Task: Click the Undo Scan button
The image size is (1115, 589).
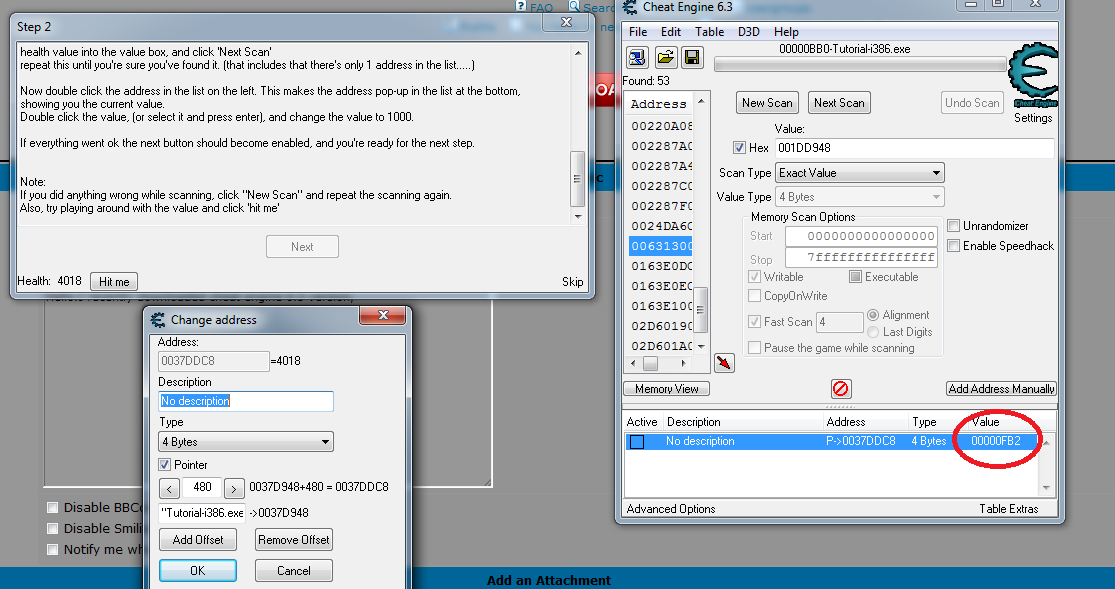Action: coord(972,103)
